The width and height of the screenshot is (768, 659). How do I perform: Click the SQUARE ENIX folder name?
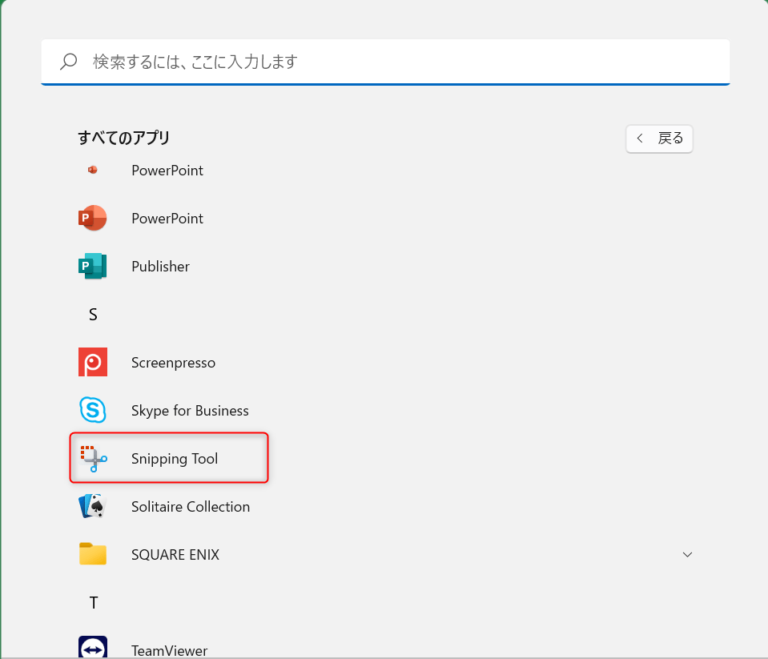pos(175,554)
